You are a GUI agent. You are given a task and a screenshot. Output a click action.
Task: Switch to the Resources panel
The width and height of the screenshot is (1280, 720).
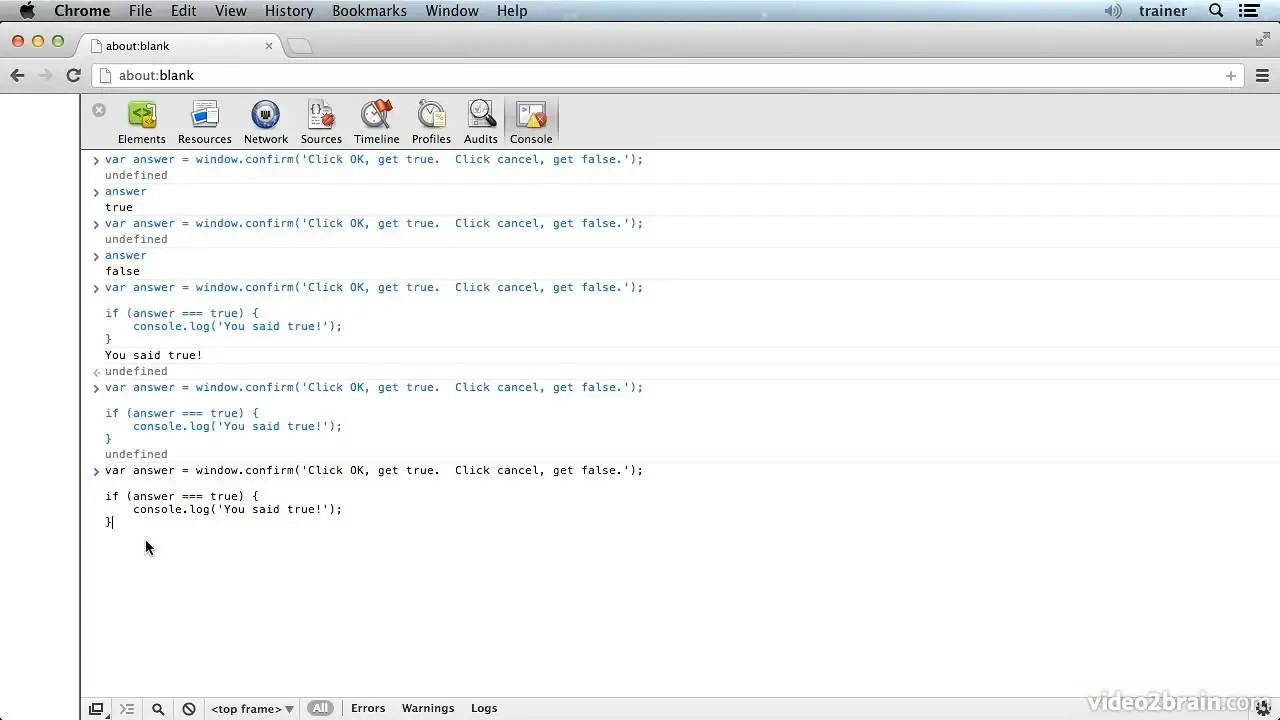[x=205, y=123]
